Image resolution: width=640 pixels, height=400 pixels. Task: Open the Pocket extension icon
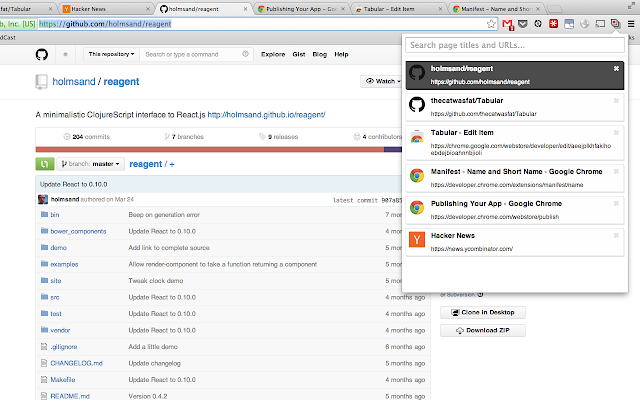(x=522, y=24)
